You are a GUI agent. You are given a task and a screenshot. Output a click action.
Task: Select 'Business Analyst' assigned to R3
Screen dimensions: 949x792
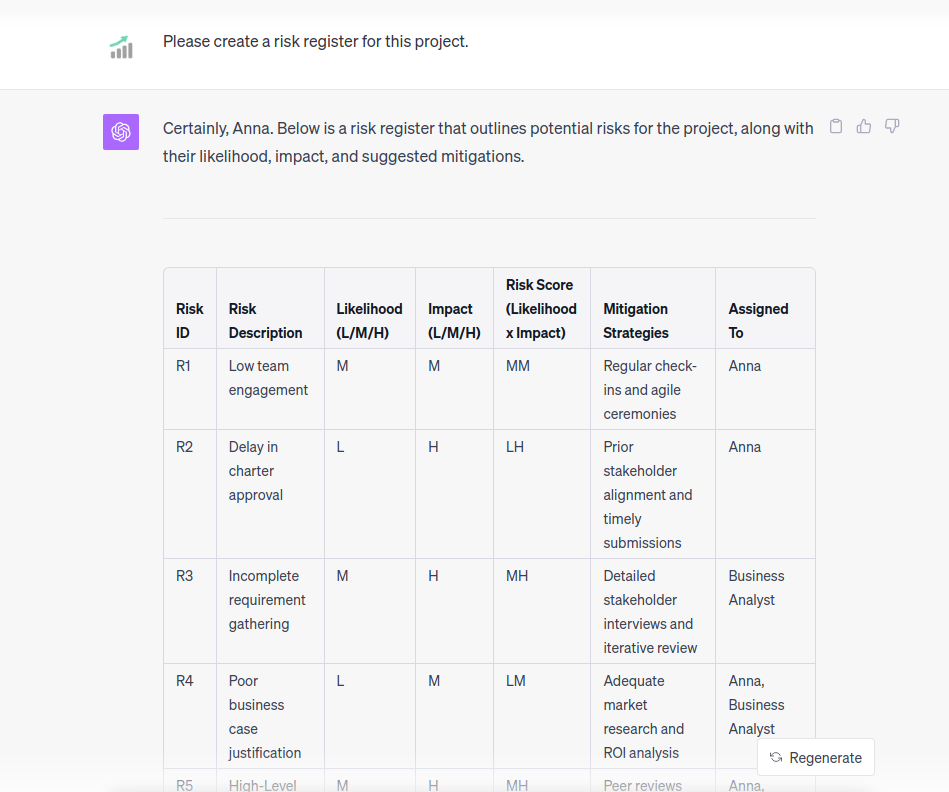click(756, 588)
